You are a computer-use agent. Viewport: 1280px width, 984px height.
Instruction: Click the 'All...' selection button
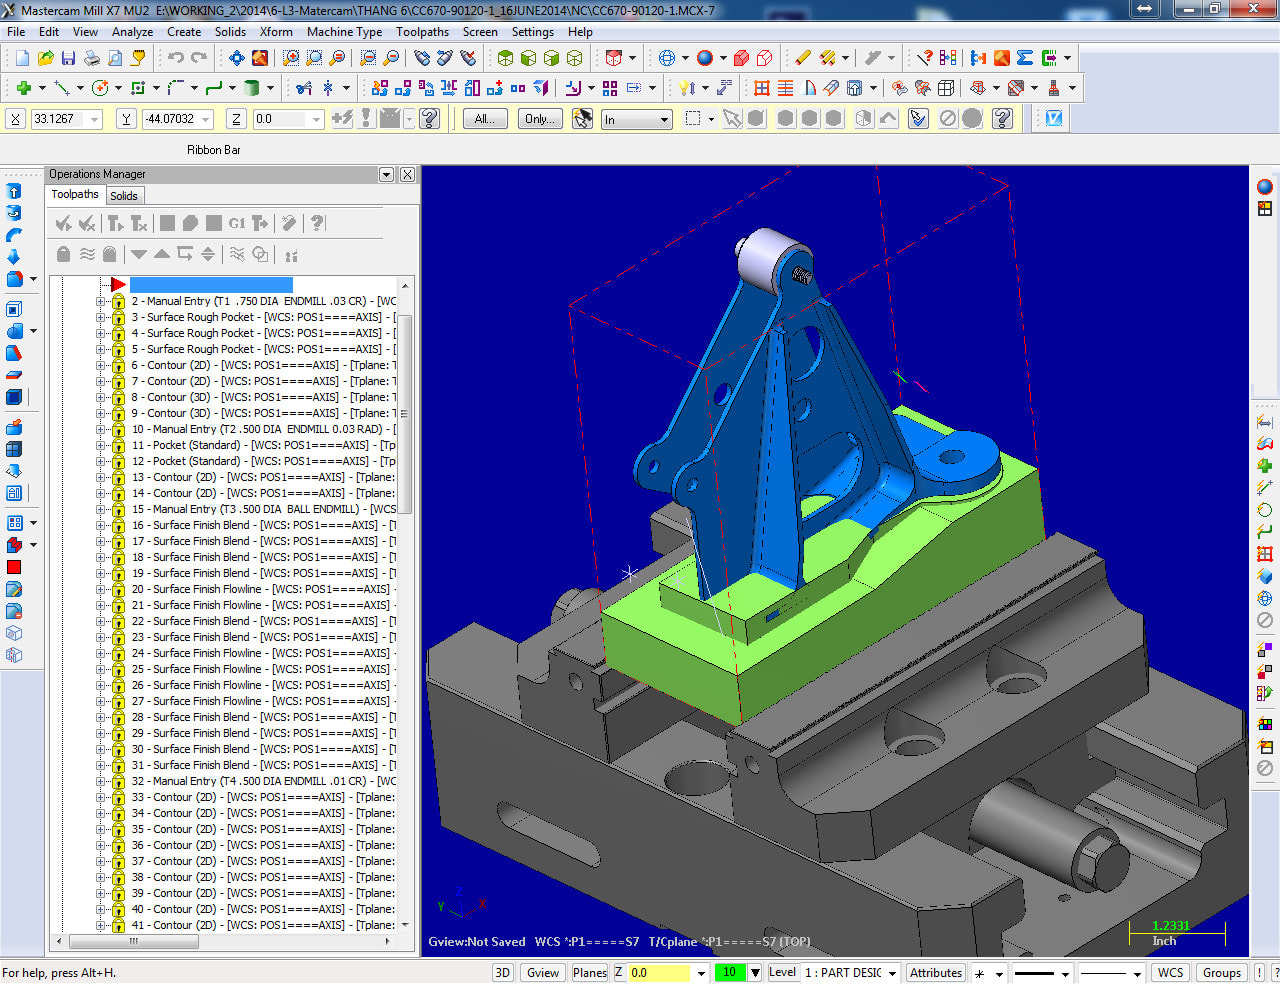pos(484,119)
